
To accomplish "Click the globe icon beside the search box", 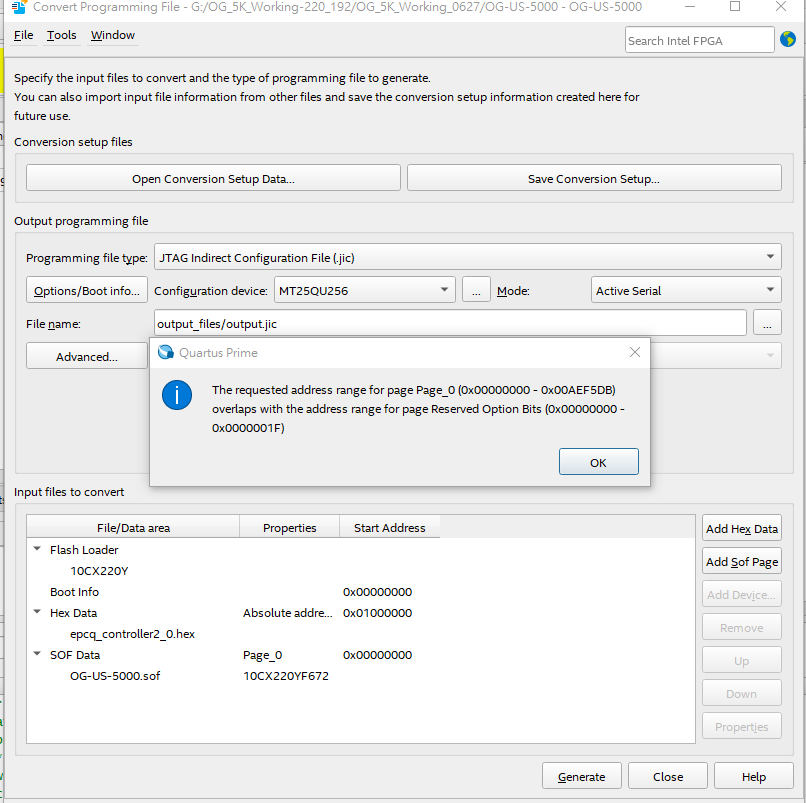I will tap(787, 39).
